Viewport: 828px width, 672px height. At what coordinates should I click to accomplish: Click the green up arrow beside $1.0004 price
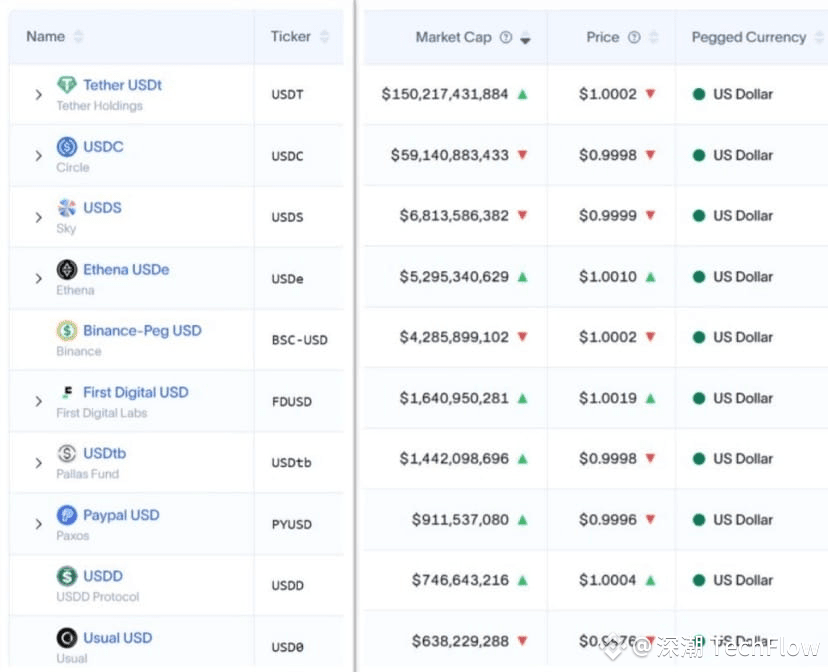click(x=650, y=581)
